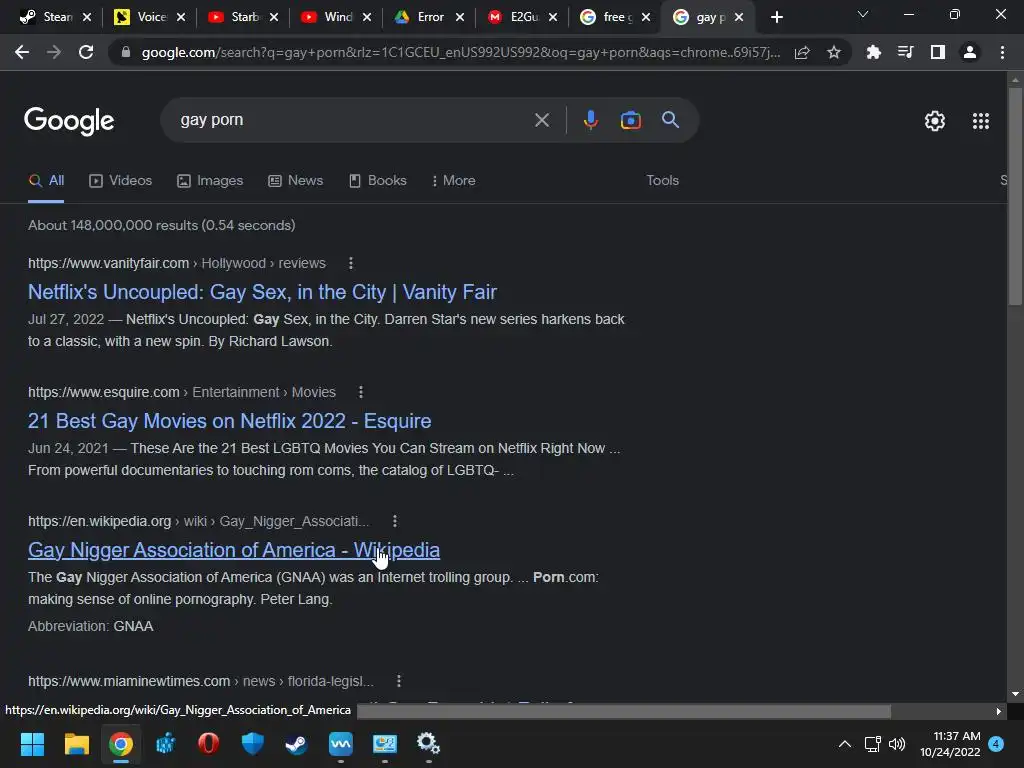Image resolution: width=1024 pixels, height=768 pixels.
Task: Open Opera browser from the taskbar
Action: click(x=208, y=744)
